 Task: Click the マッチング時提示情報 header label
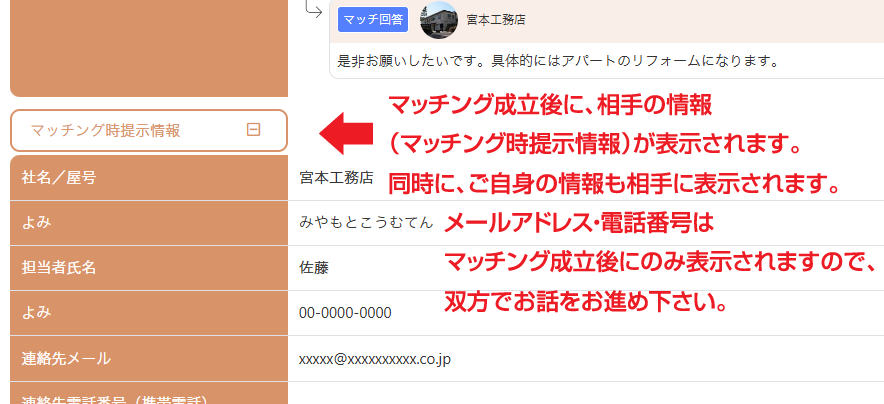pos(106,130)
